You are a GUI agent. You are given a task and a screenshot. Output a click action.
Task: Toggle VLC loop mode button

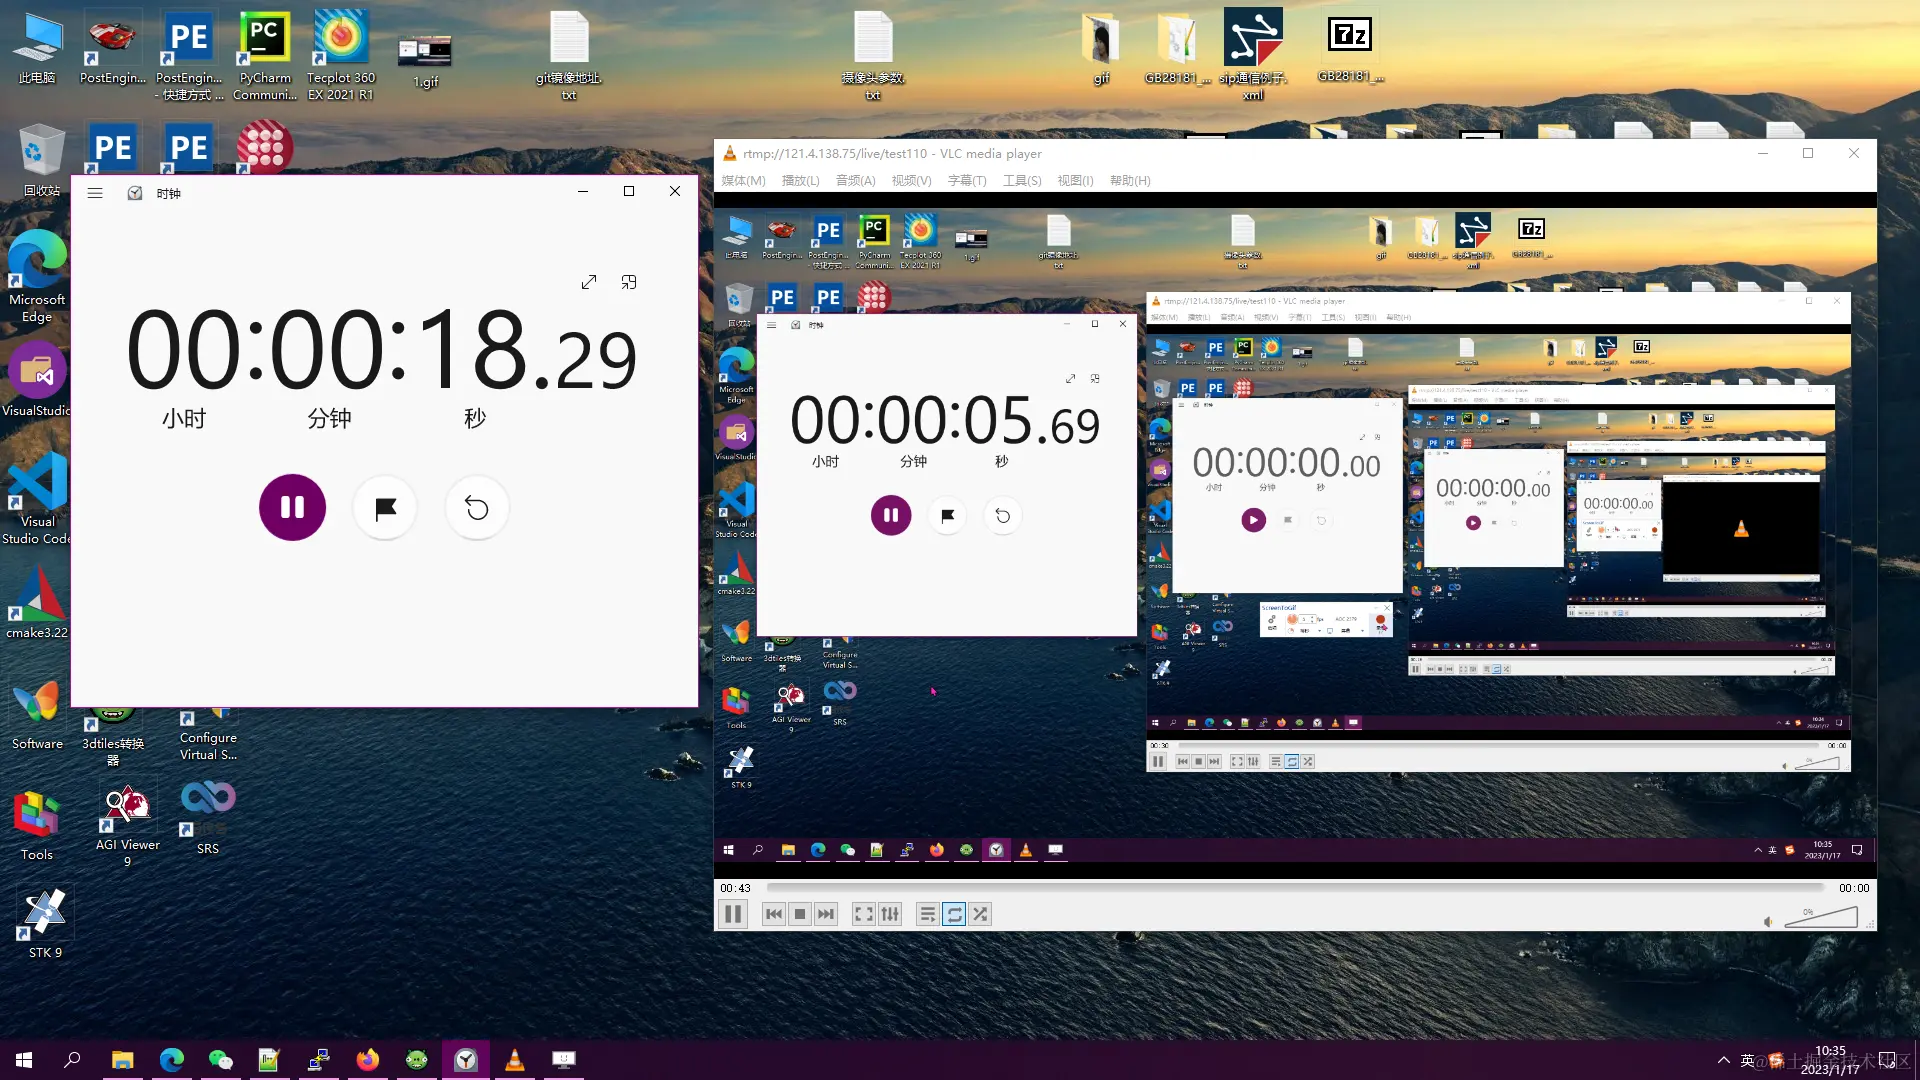click(x=954, y=914)
